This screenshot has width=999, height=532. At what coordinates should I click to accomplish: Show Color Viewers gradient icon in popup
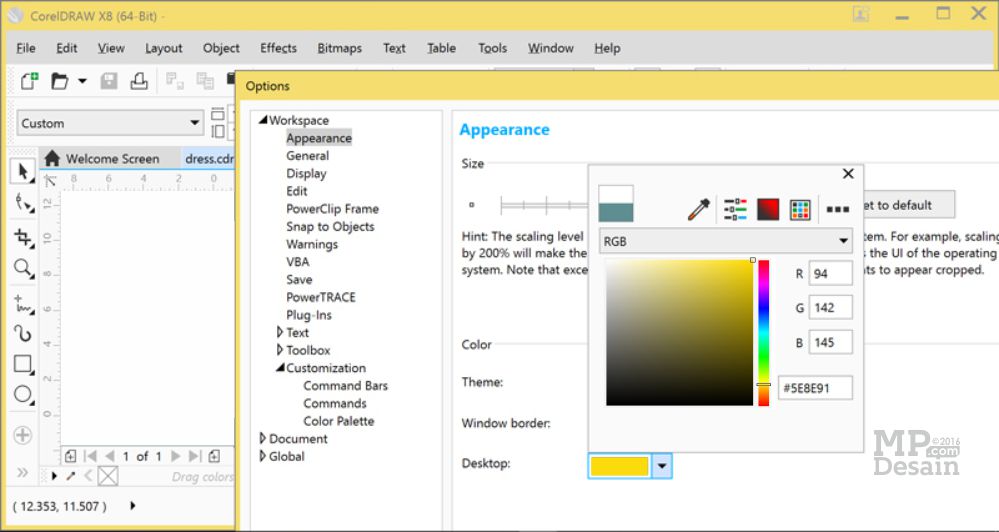pos(768,209)
